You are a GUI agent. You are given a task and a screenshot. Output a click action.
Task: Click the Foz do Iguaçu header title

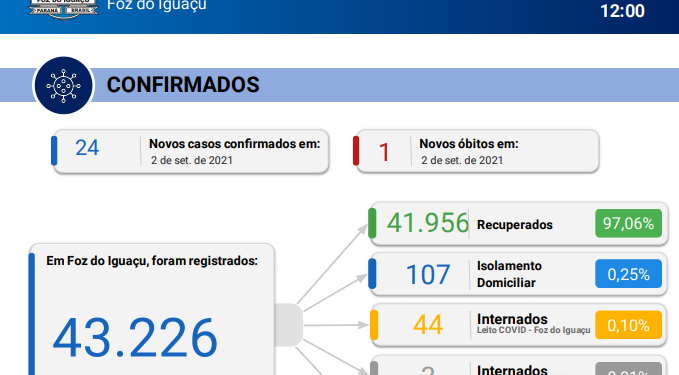point(156,6)
